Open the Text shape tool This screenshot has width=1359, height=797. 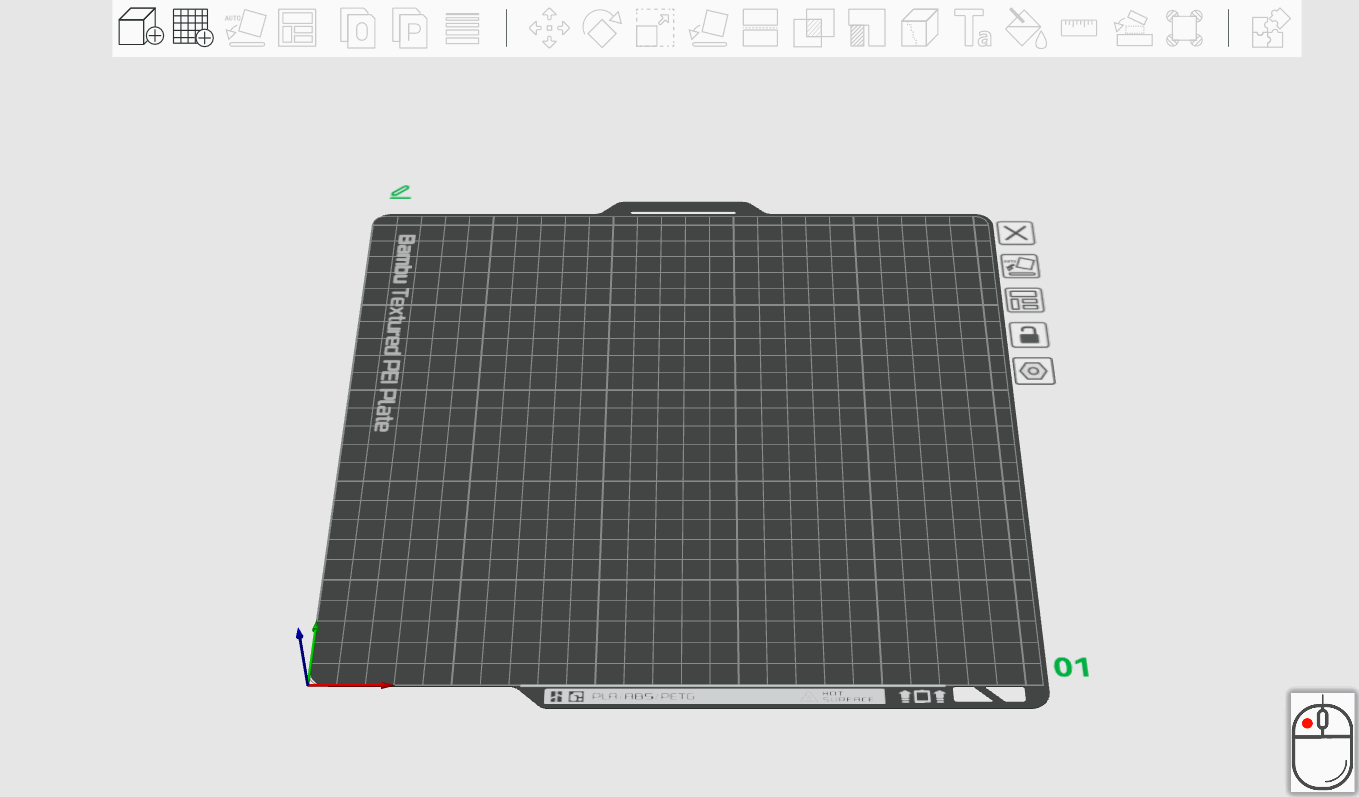click(973, 28)
